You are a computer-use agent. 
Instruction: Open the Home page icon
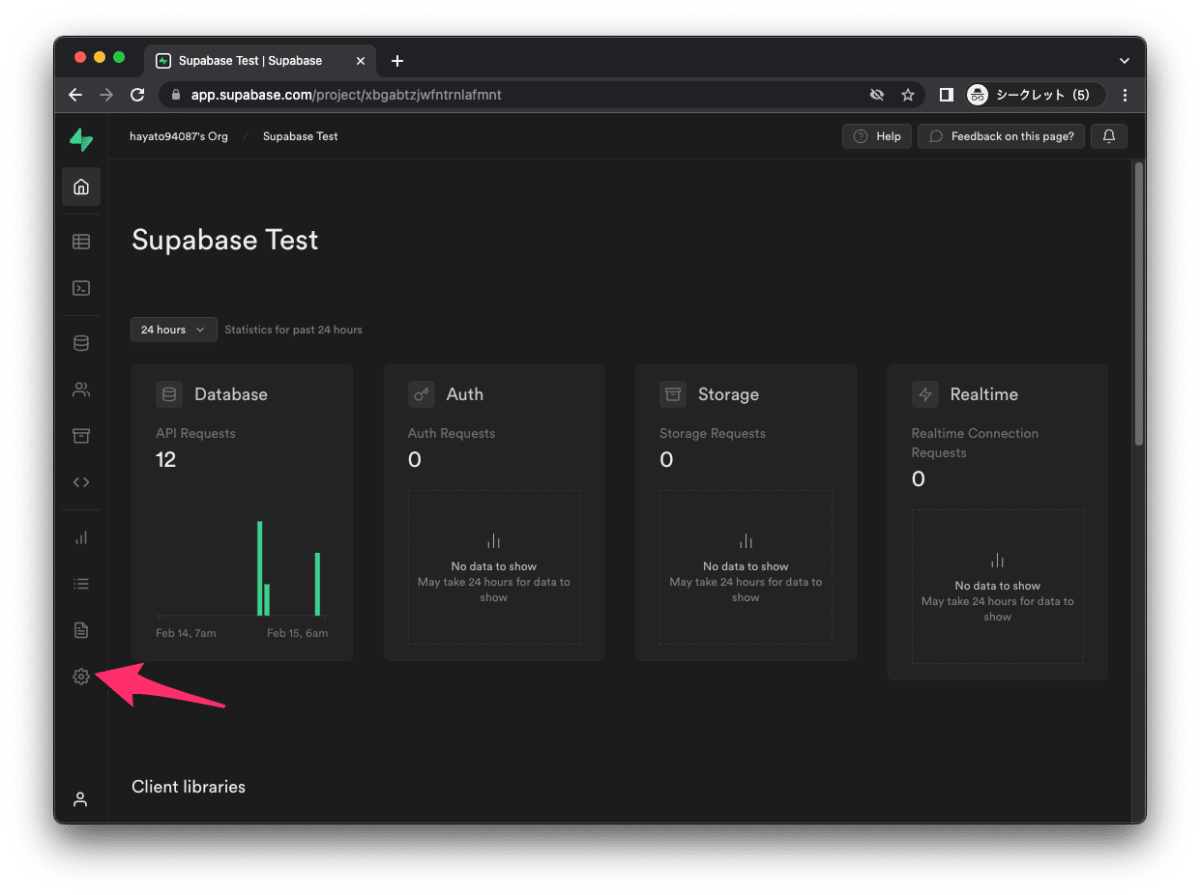point(81,187)
